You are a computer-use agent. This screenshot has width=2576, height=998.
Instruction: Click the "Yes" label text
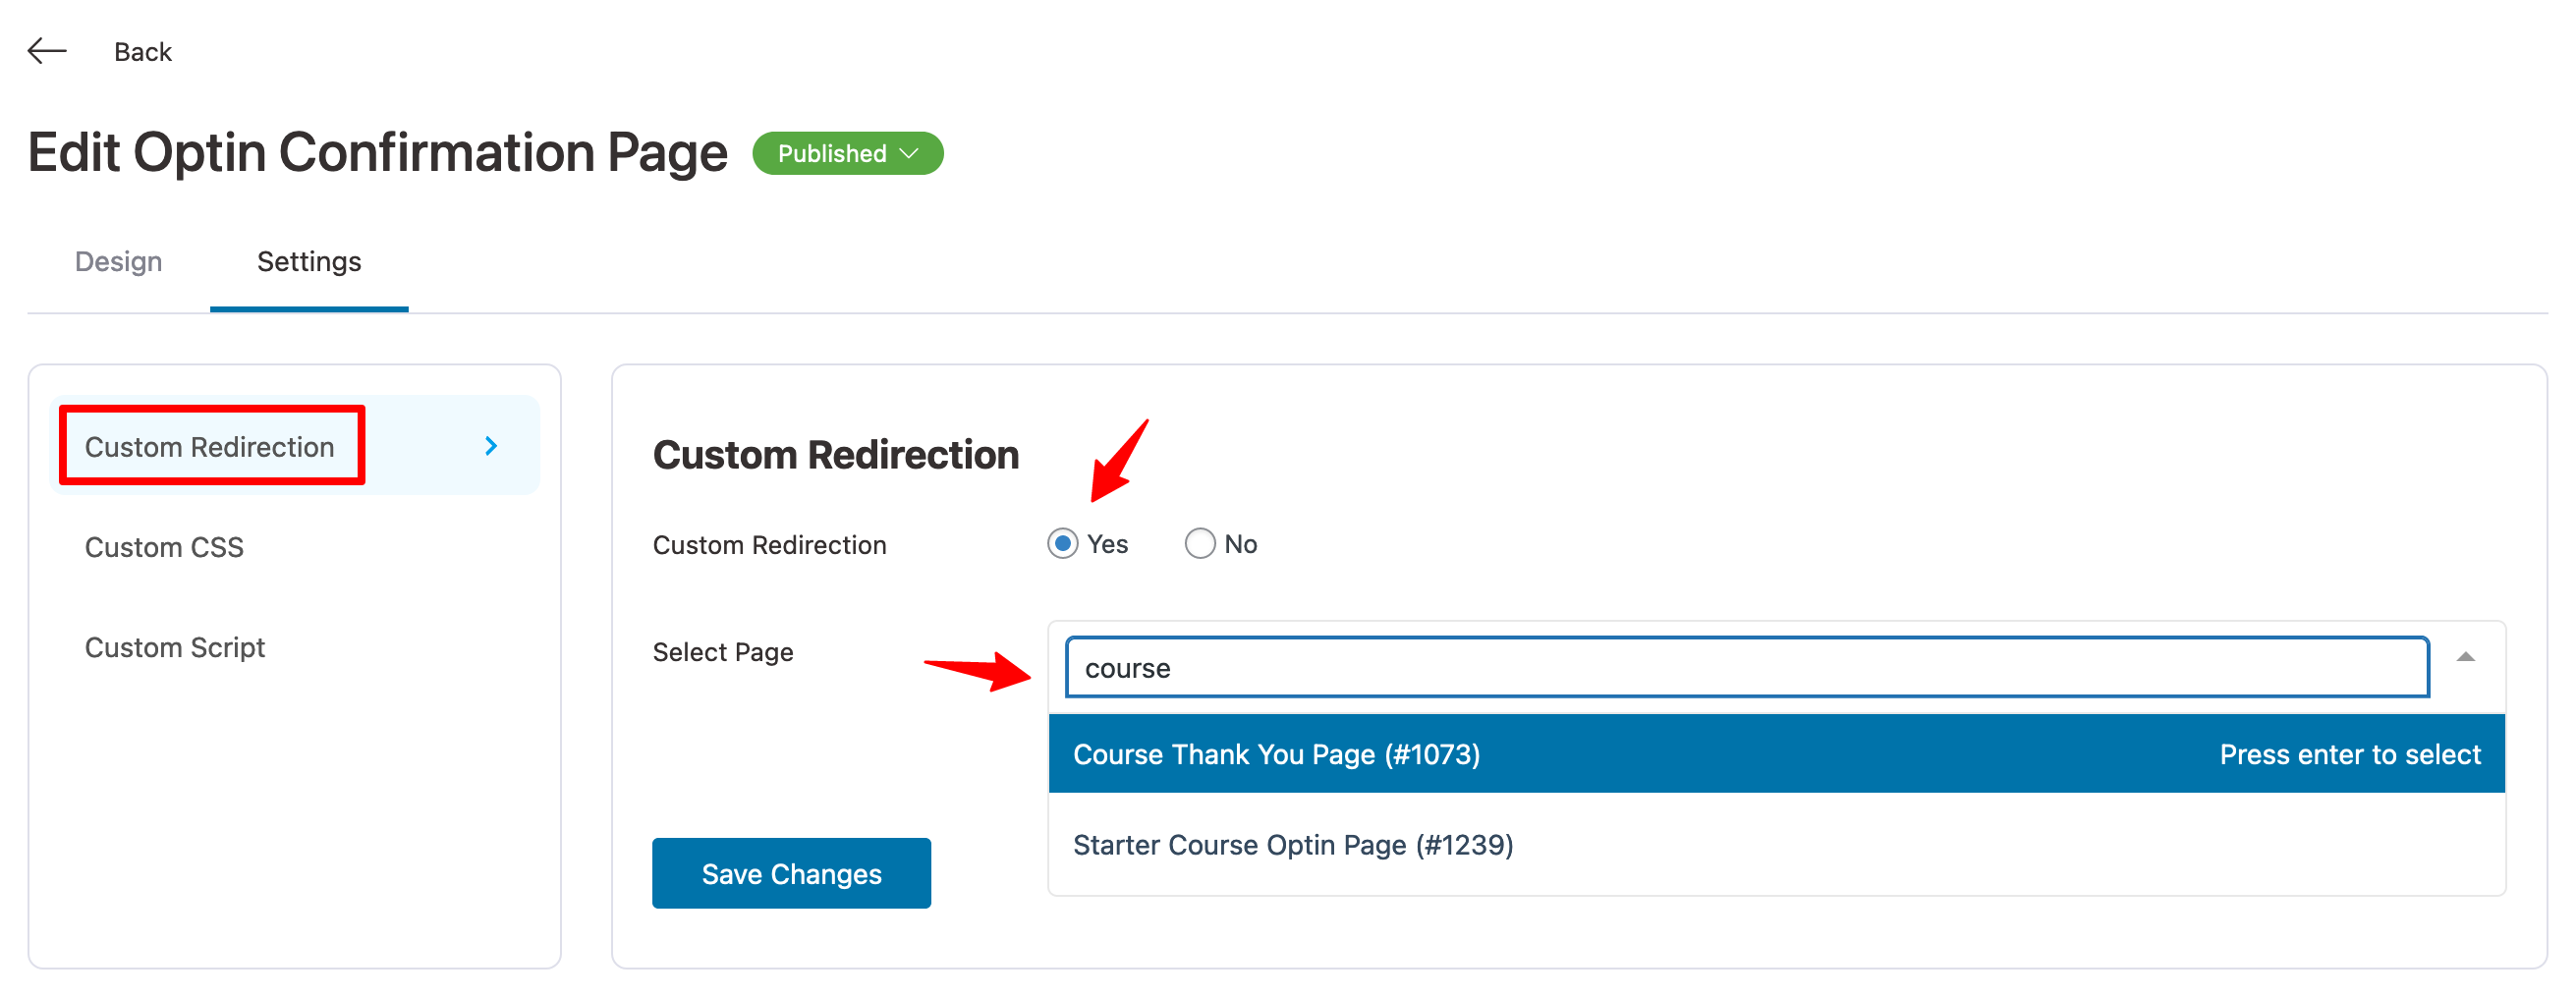point(1107,544)
